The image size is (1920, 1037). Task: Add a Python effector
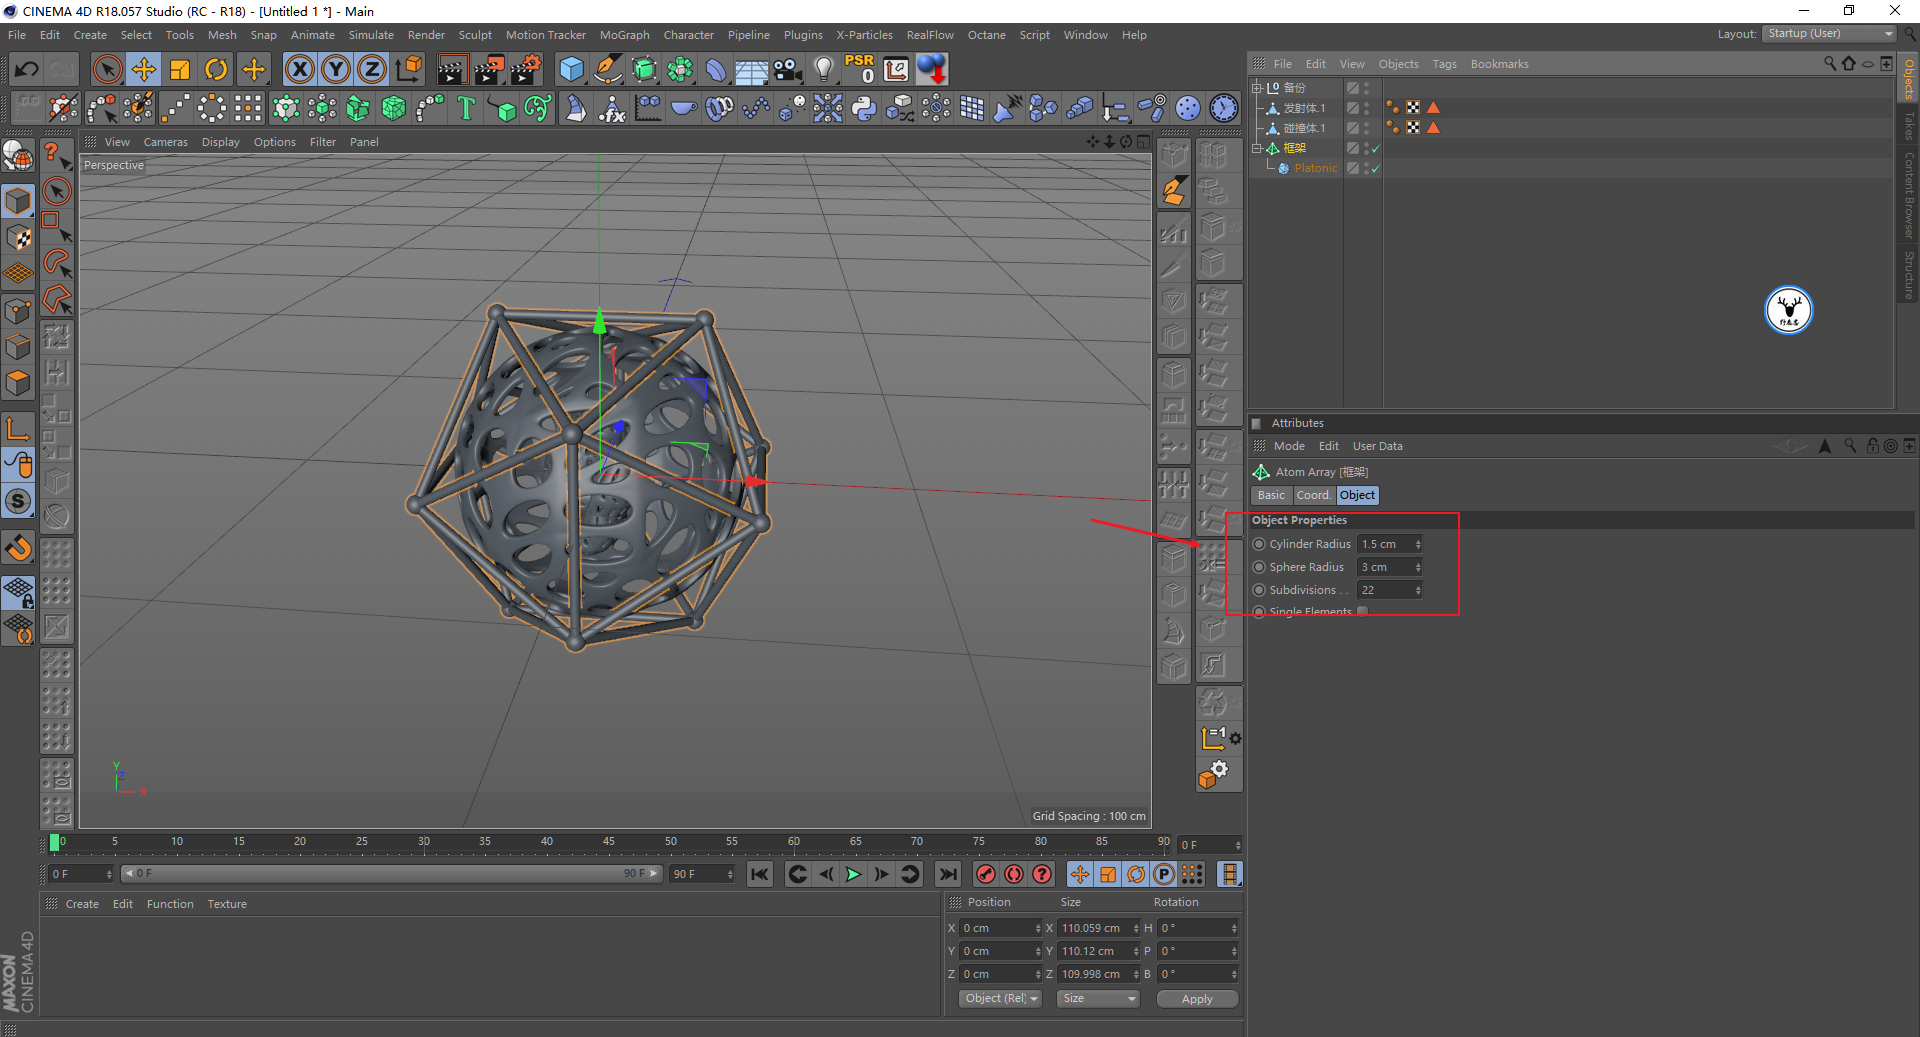pyautogui.click(x=864, y=108)
